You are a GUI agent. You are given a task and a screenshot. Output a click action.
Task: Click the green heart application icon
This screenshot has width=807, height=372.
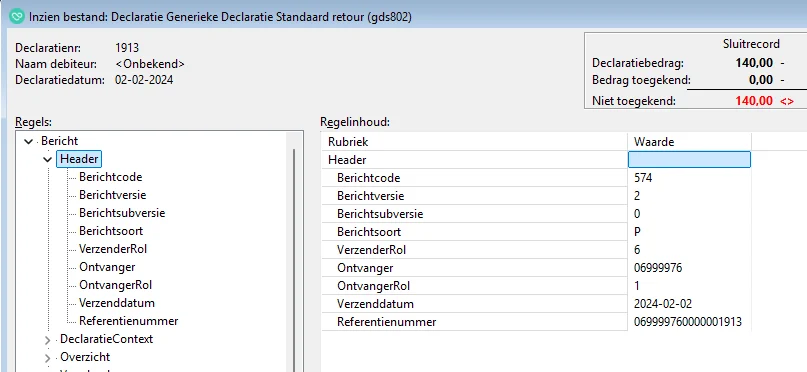17,16
